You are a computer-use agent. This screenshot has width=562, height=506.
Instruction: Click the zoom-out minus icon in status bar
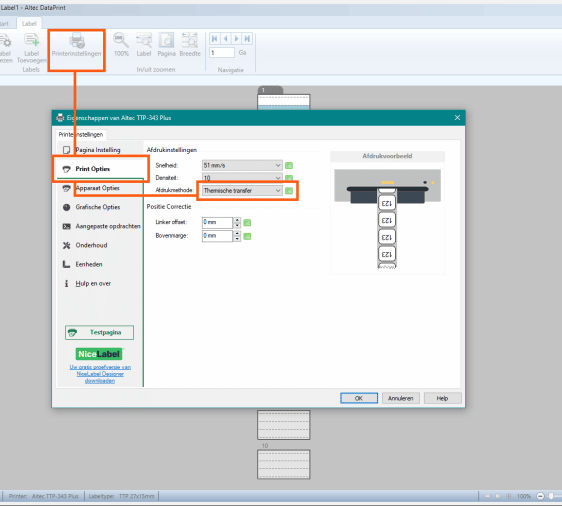(x=540, y=496)
